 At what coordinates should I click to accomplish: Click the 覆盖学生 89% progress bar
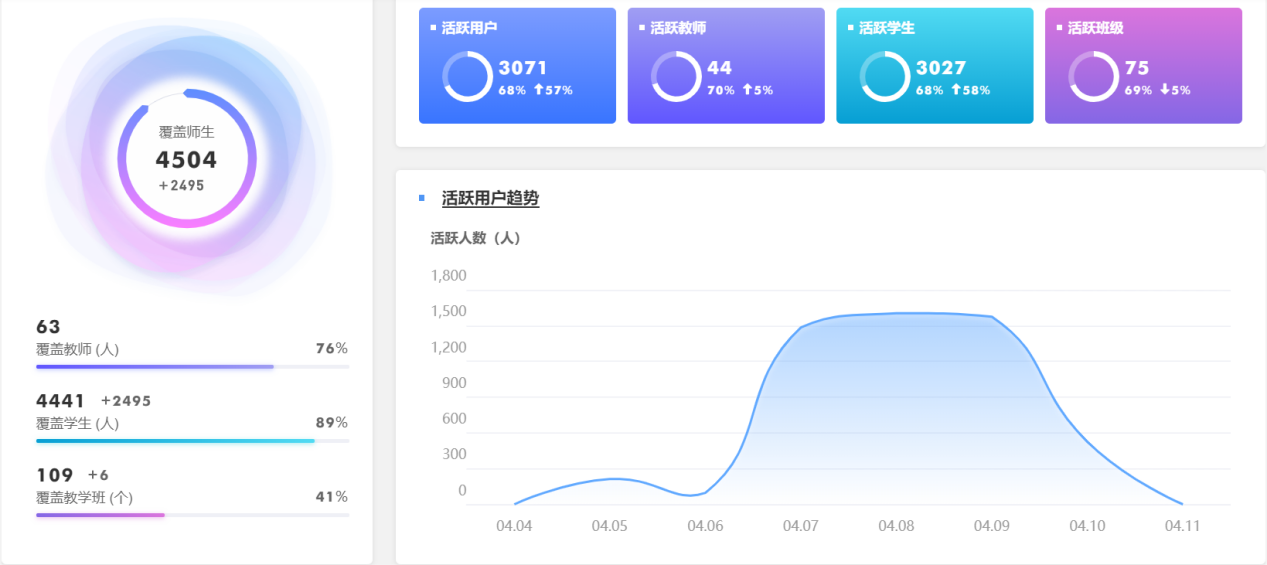tap(192, 441)
